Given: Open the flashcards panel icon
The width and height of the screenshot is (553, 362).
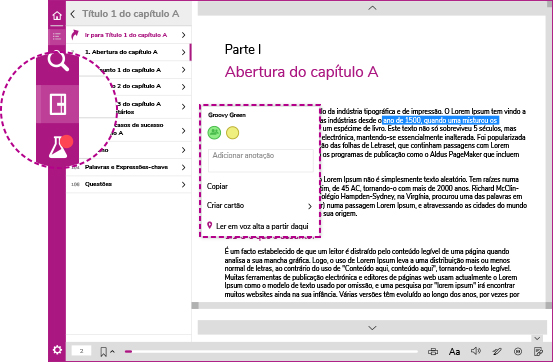Looking at the screenshot, I should 58,104.
